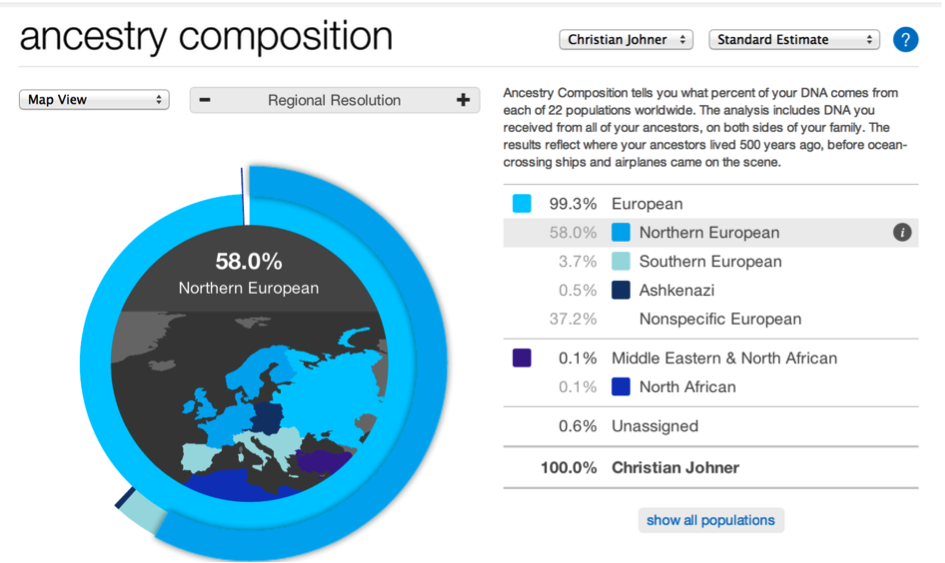The height and width of the screenshot is (563, 945).
Task: Click the European light blue legend swatch
Action: coord(521,204)
